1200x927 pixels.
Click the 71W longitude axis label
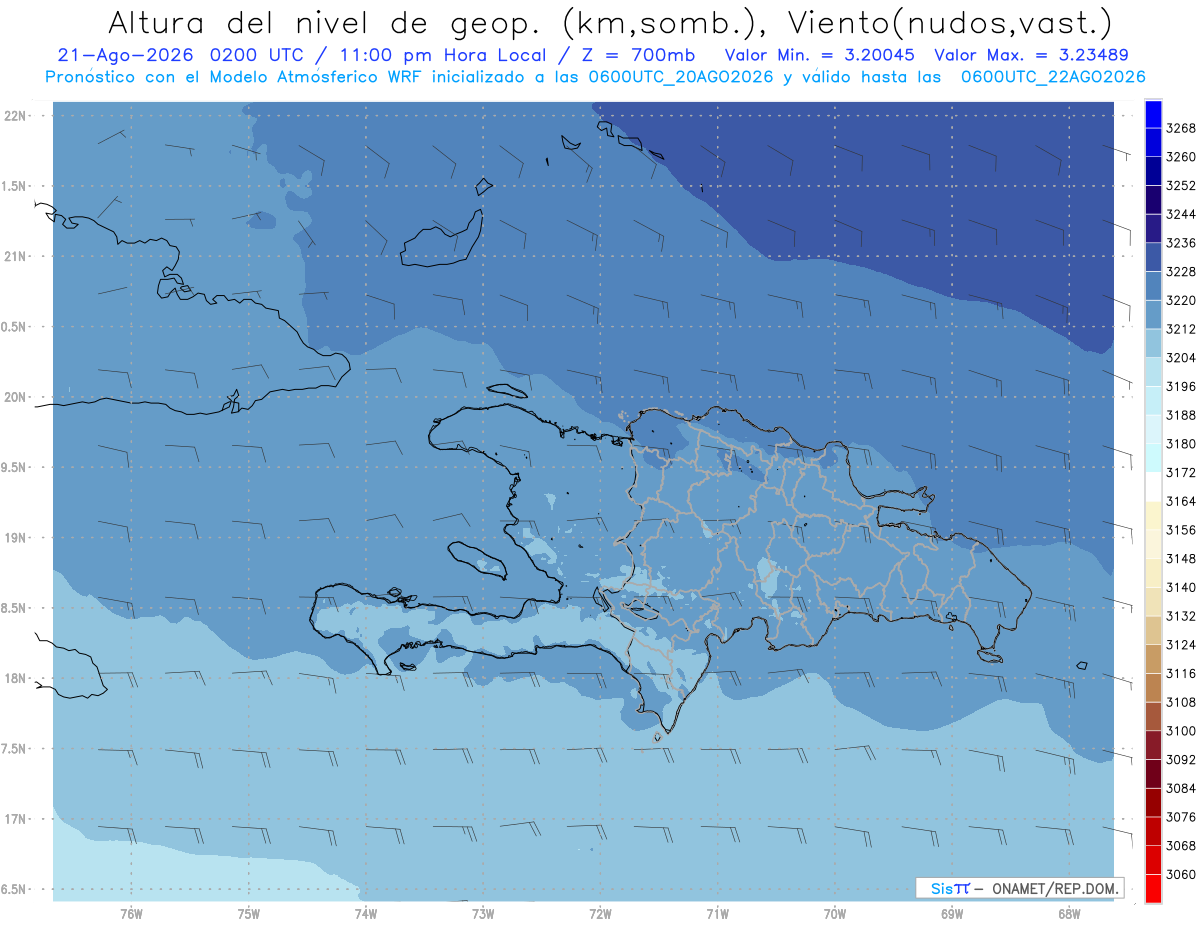[x=717, y=913]
